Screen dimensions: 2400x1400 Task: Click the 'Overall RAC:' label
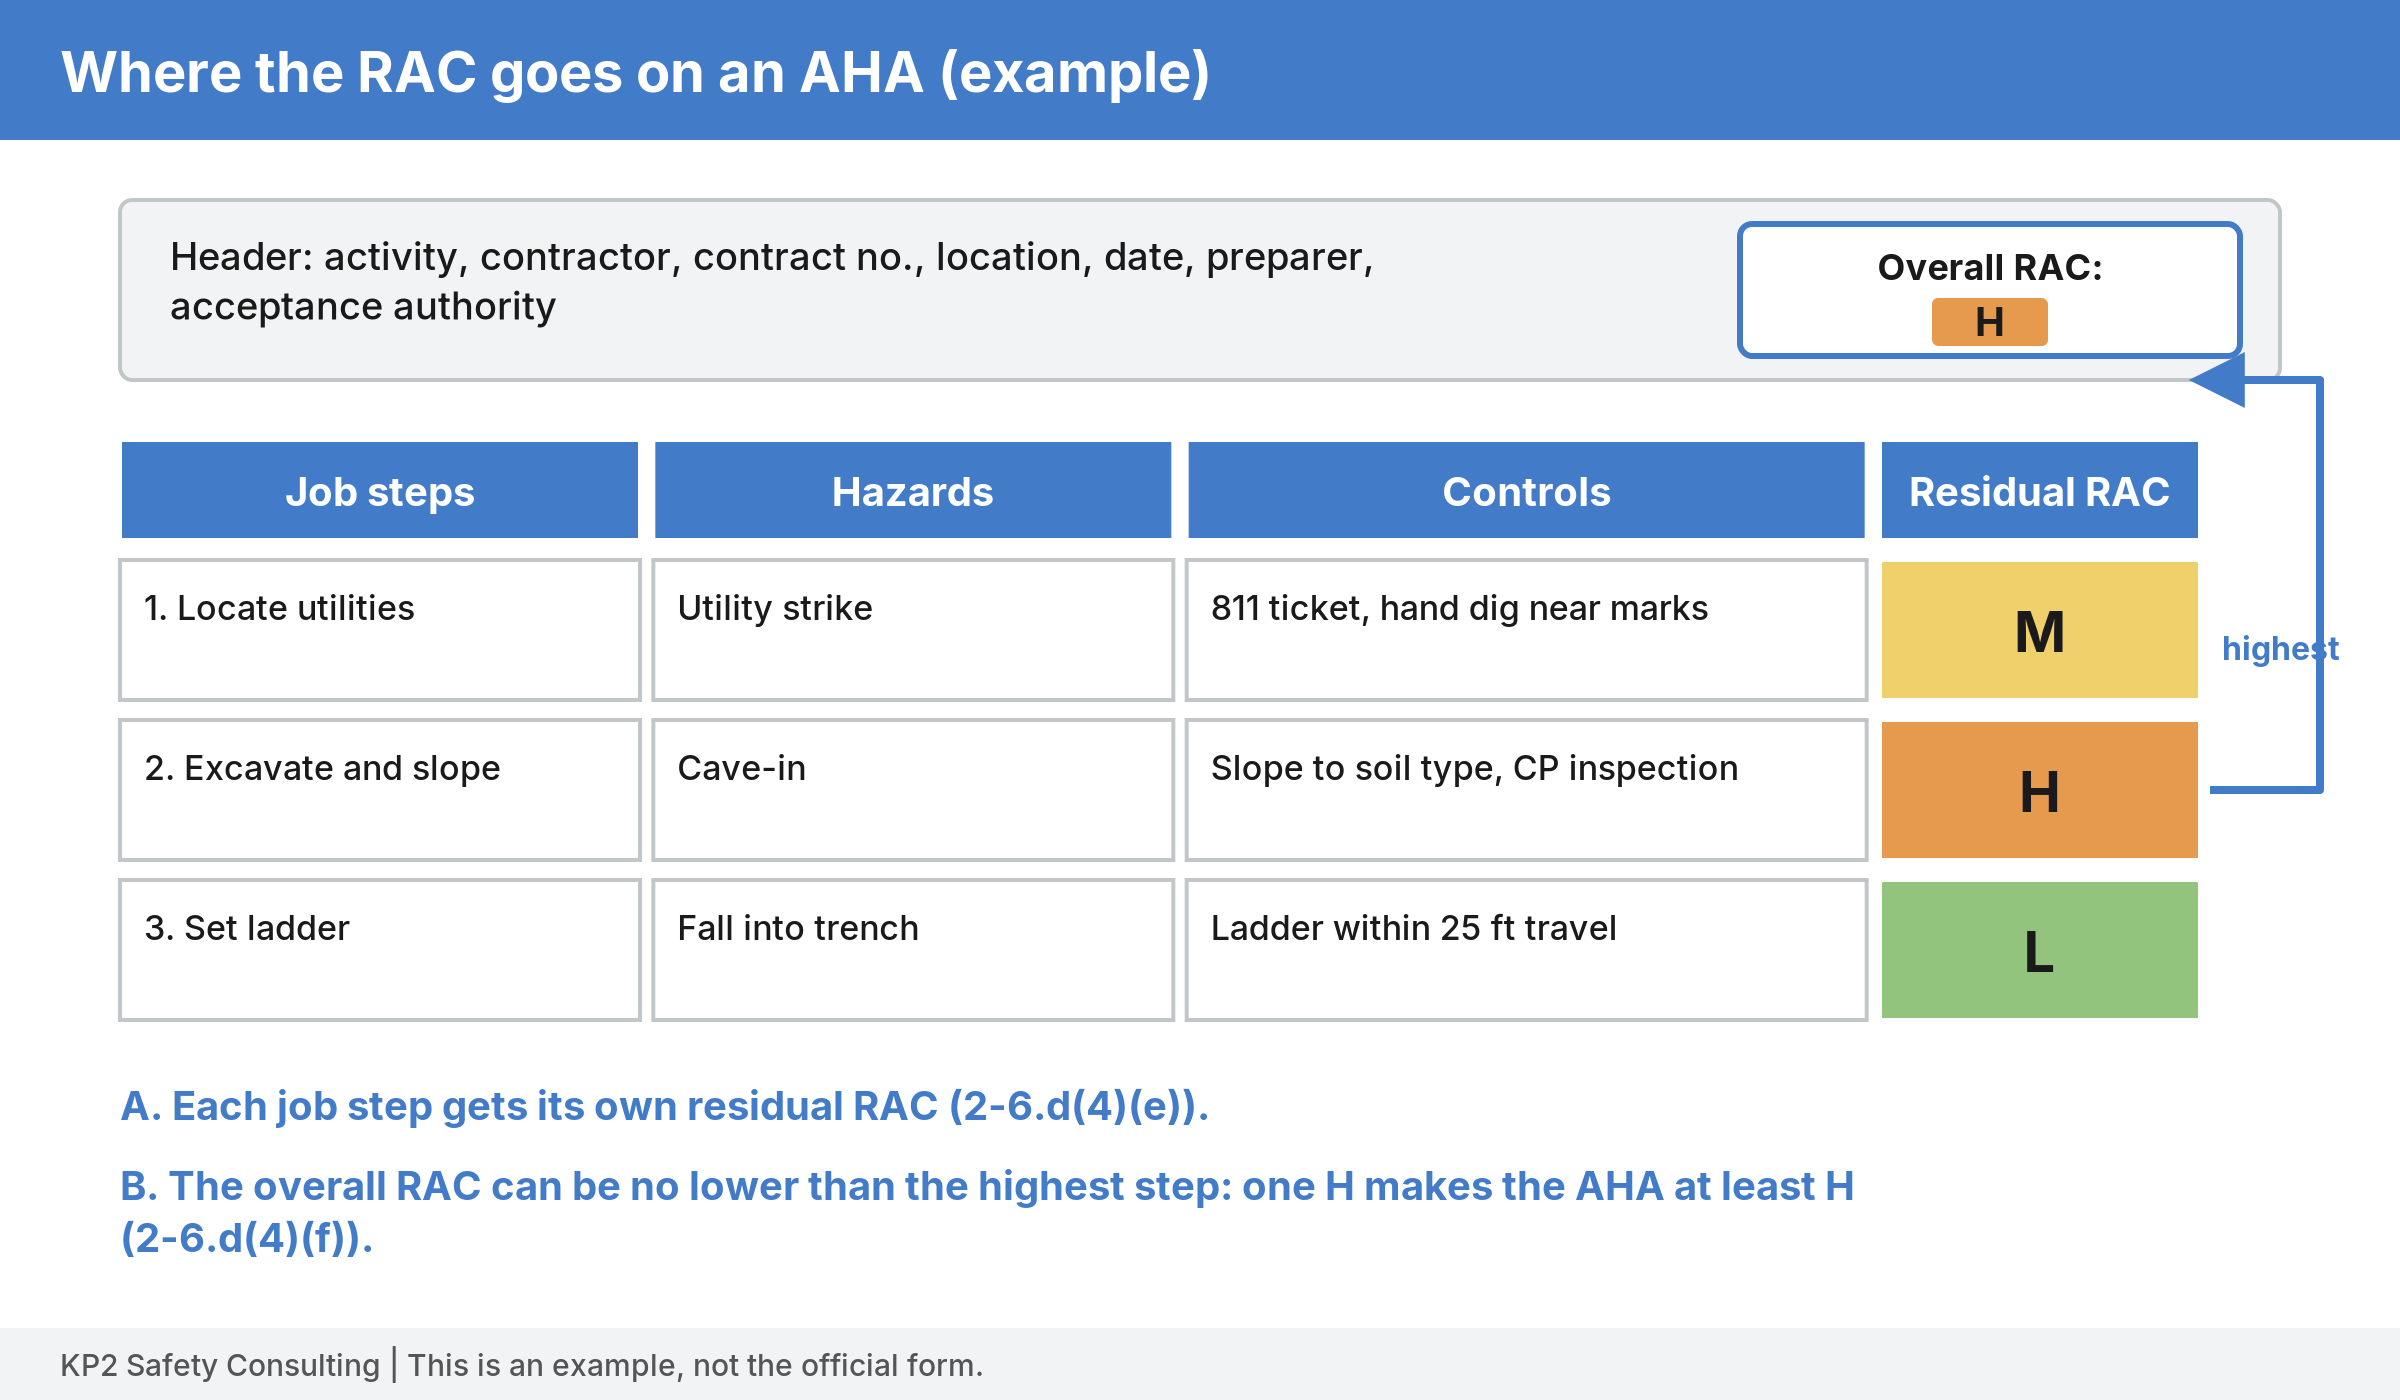coord(1990,267)
